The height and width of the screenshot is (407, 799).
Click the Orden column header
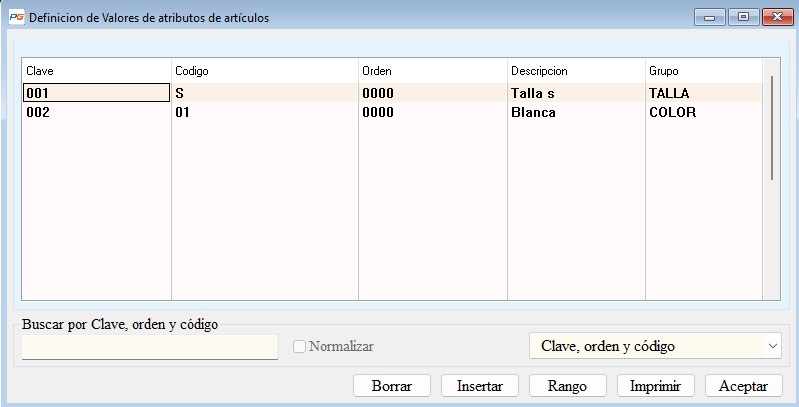[x=433, y=71]
